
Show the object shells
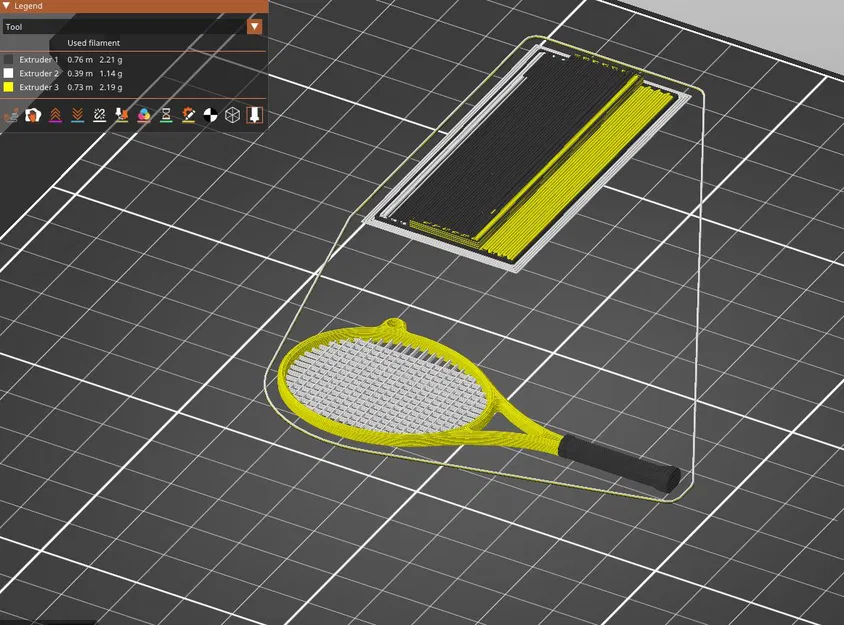(233, 115)
